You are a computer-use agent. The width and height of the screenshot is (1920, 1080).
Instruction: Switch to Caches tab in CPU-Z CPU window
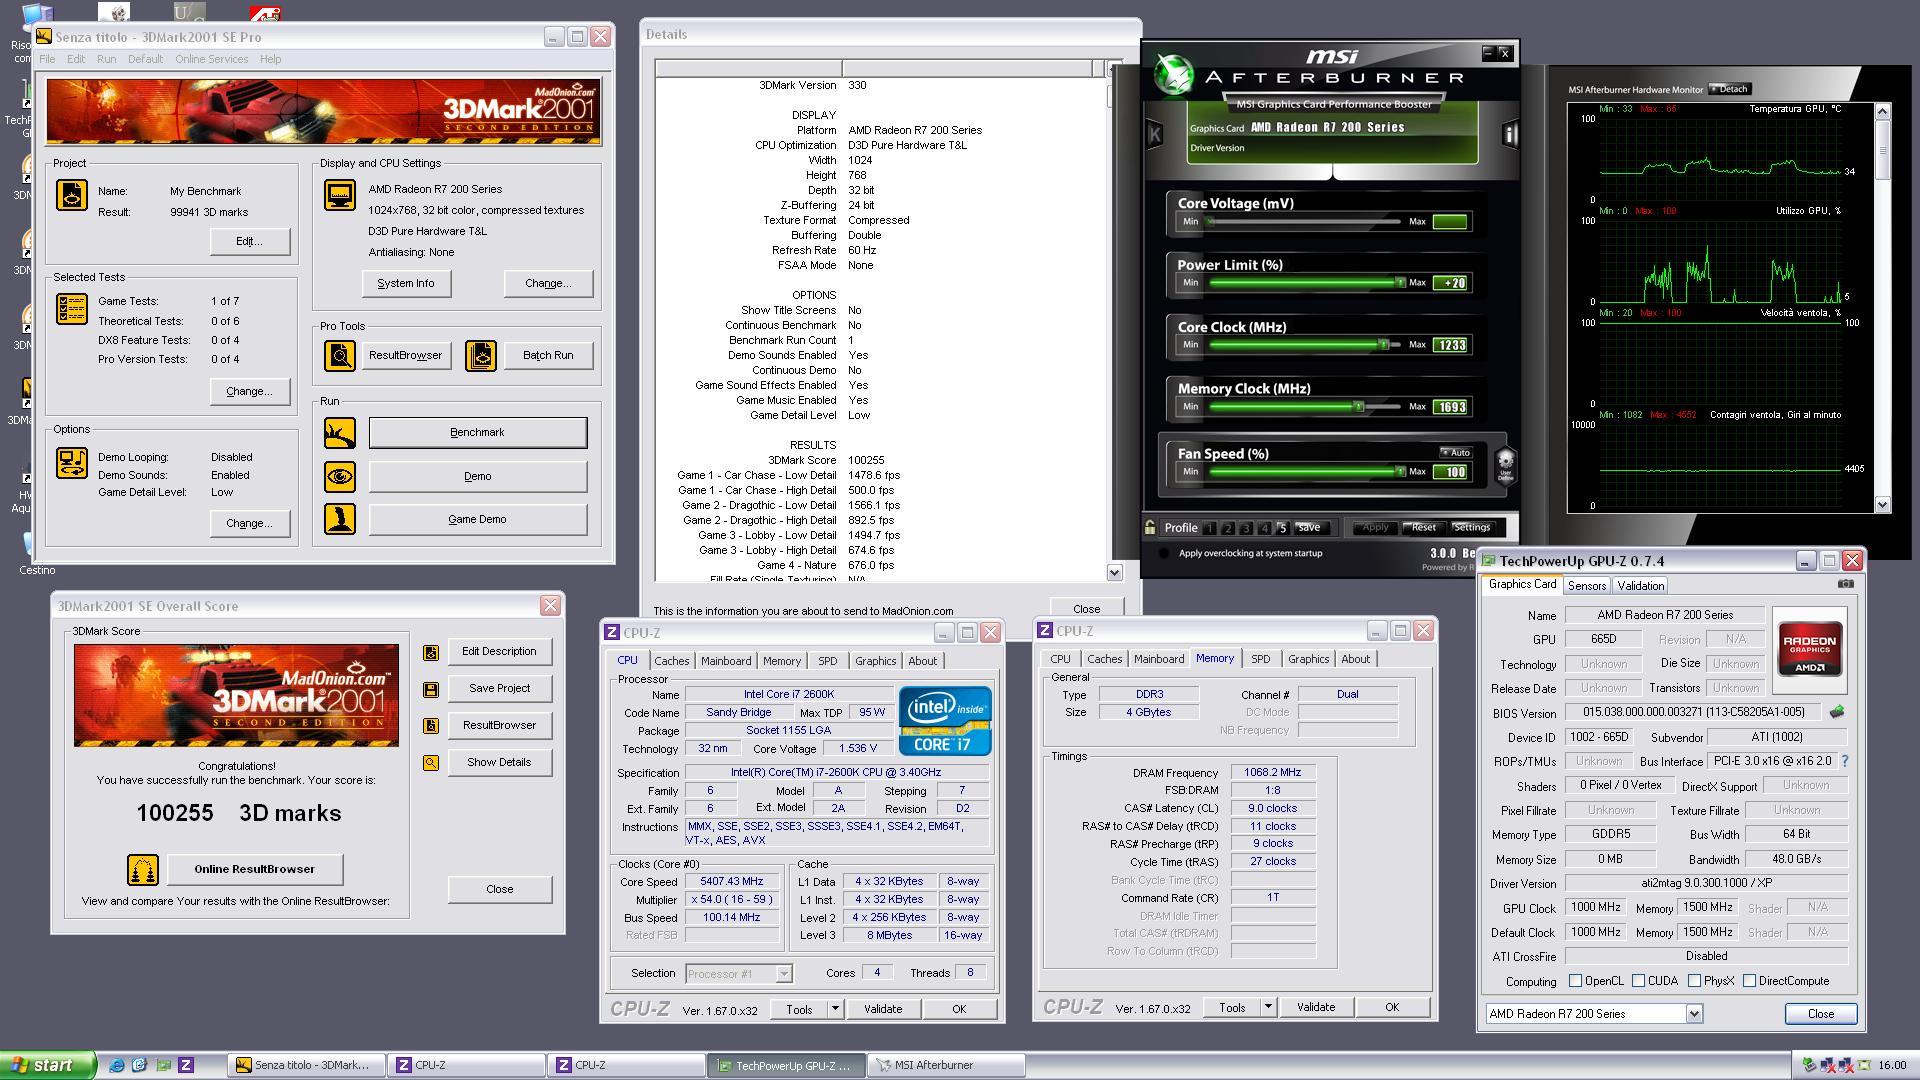pos(671,661)
